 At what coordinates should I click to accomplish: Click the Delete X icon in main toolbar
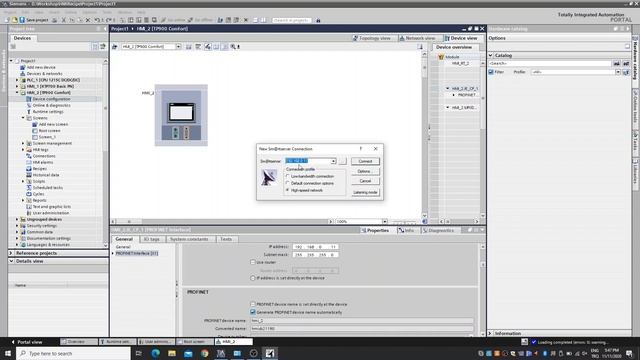[x=87, y=20]
